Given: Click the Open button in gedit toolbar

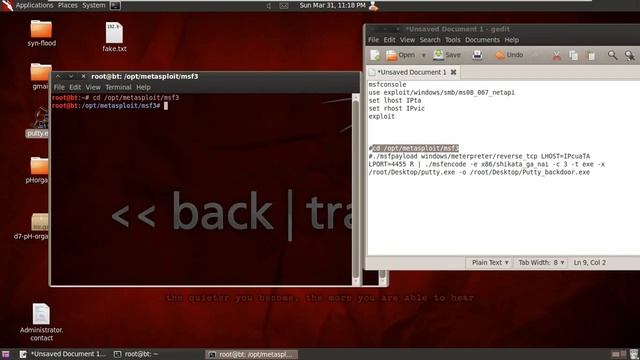Looking at the screenshot, I should click(x=400, y=55).
